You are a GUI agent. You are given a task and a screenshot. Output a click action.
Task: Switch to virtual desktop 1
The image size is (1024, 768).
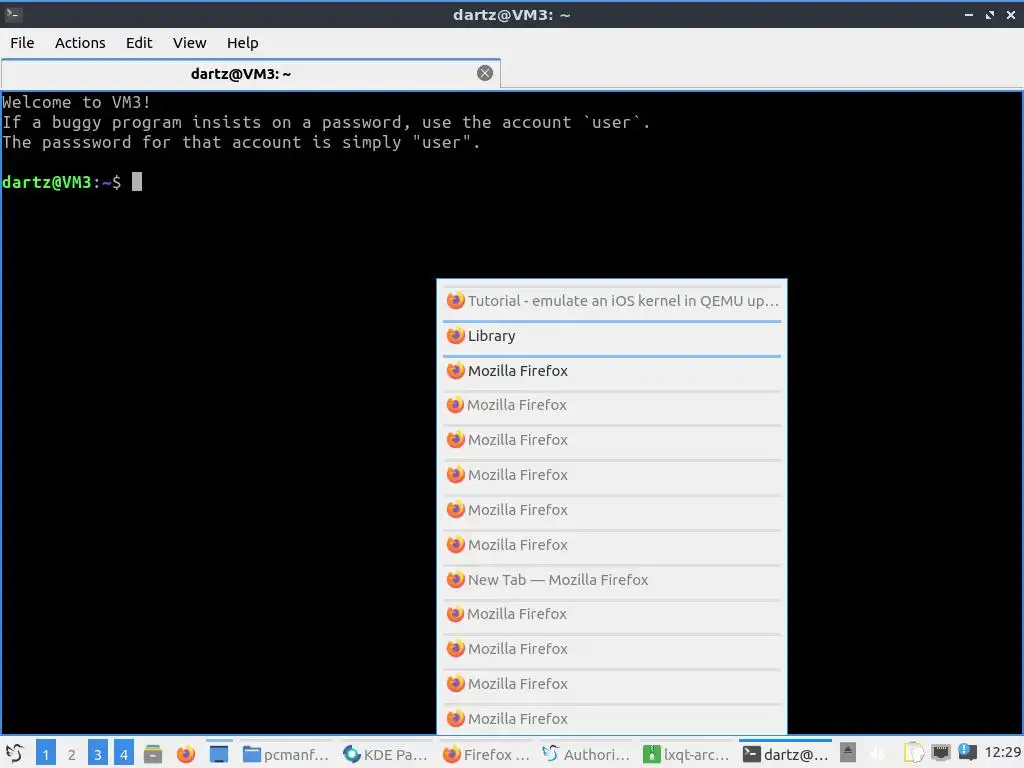tap(46, 754)
